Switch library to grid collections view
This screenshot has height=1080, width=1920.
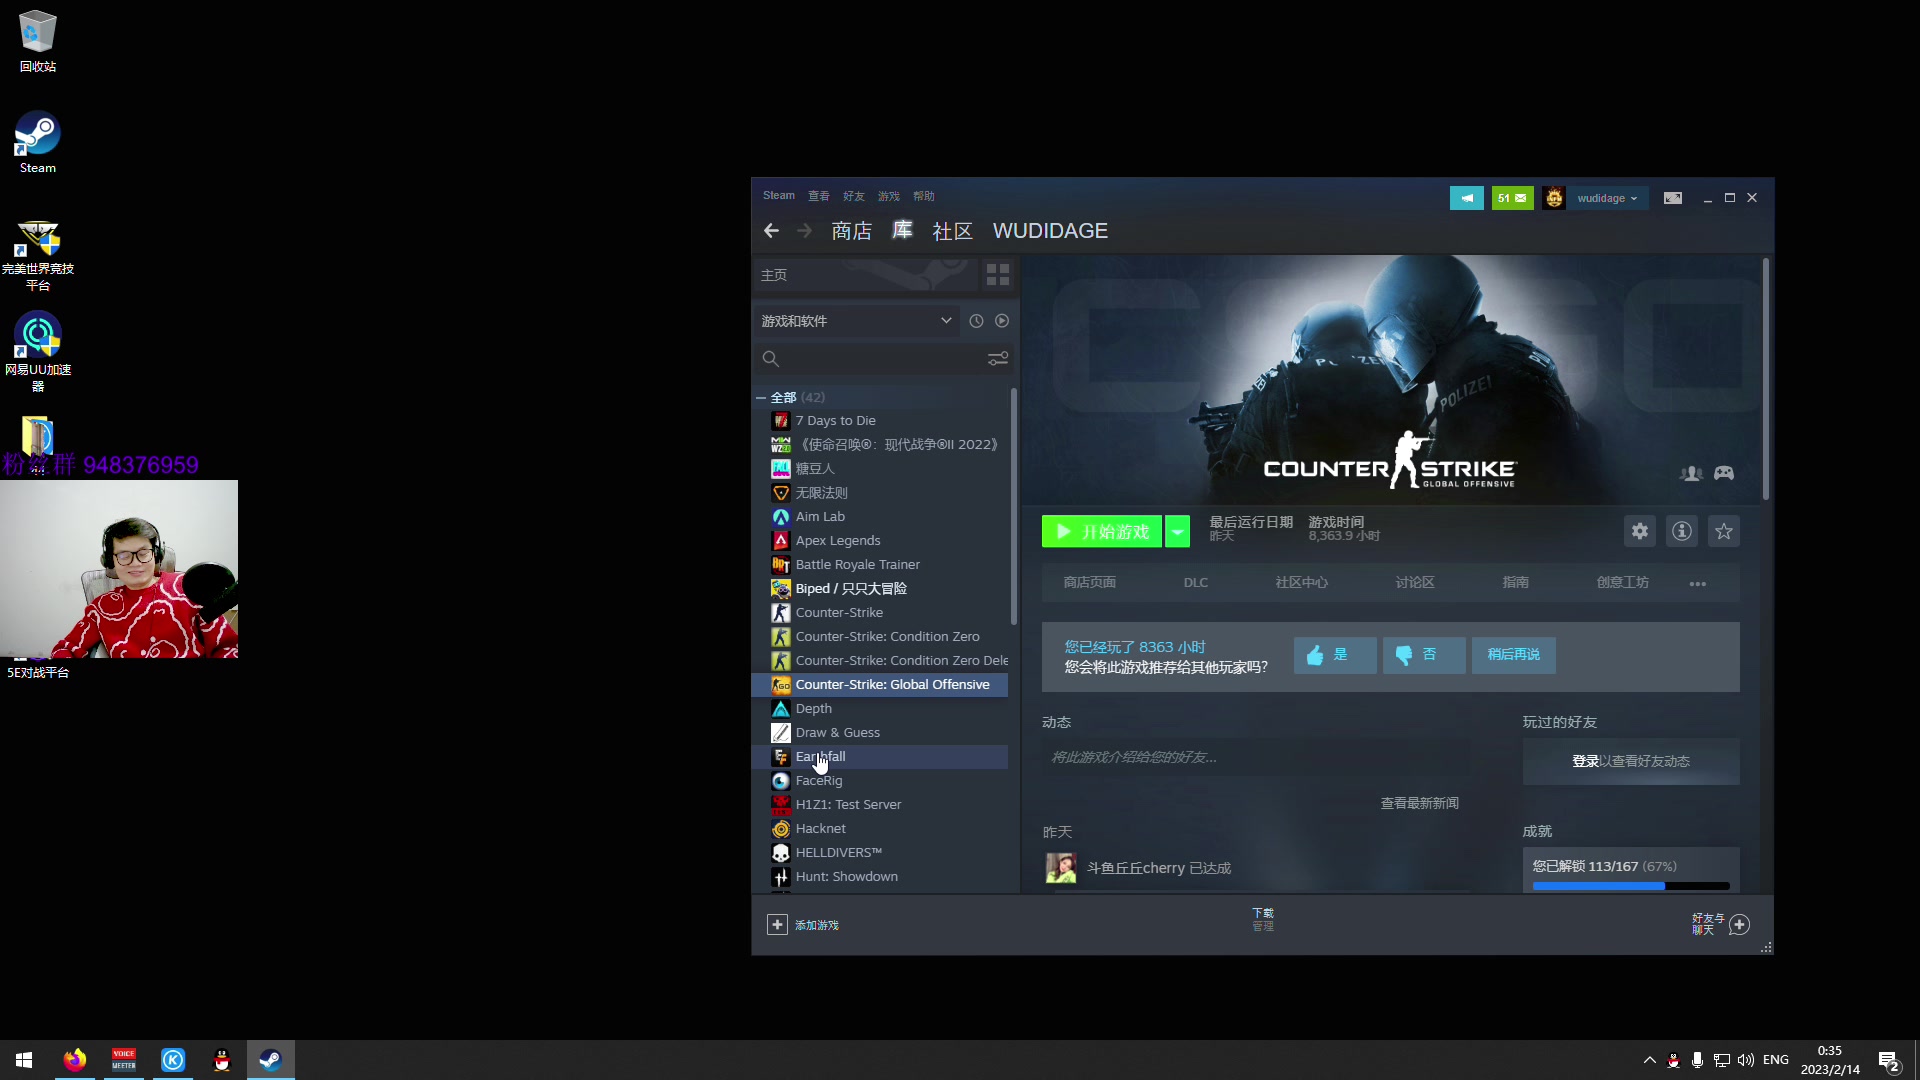tap(998, 275)
